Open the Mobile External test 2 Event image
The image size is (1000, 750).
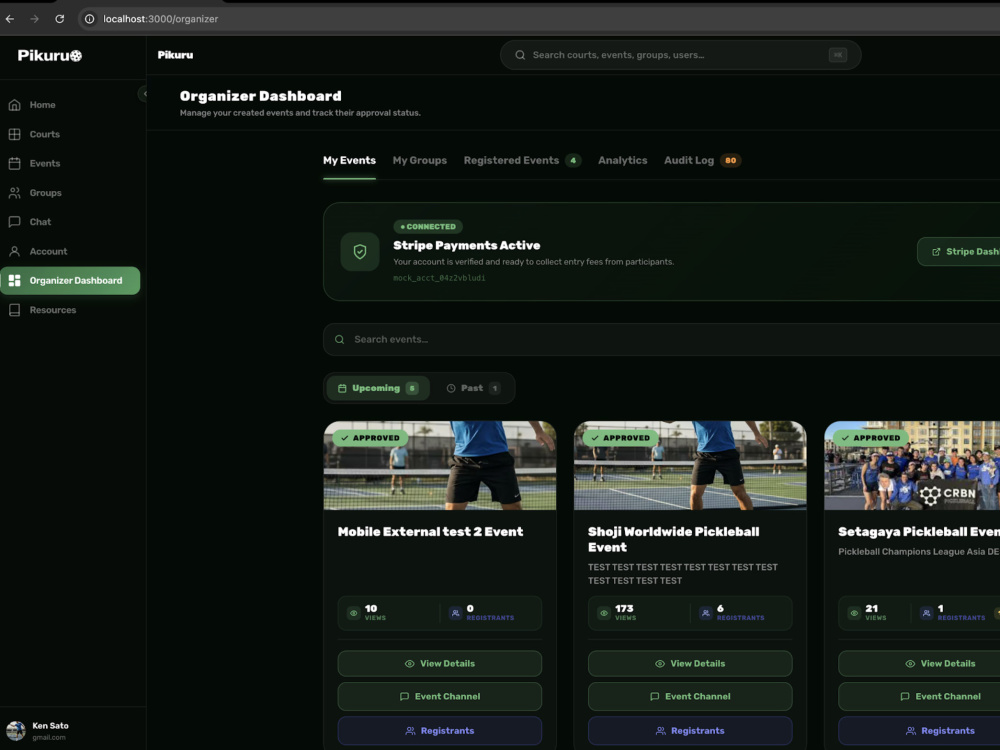[x=440, y=466]
